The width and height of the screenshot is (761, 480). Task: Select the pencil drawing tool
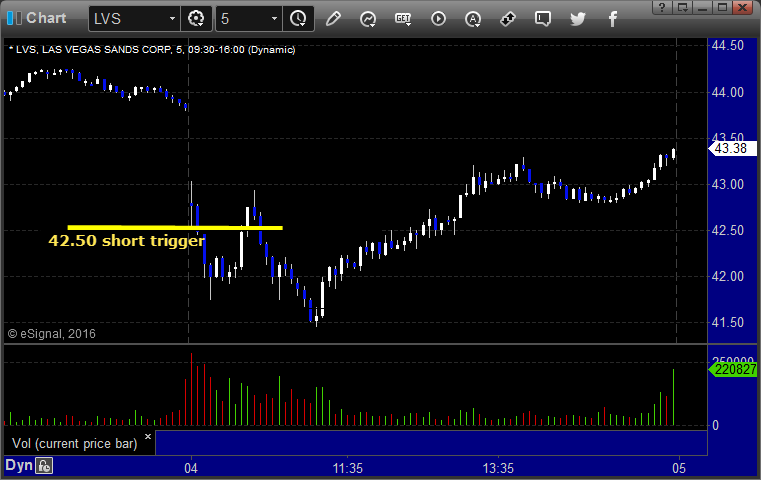pyautogui.click(x=333, y=19)
